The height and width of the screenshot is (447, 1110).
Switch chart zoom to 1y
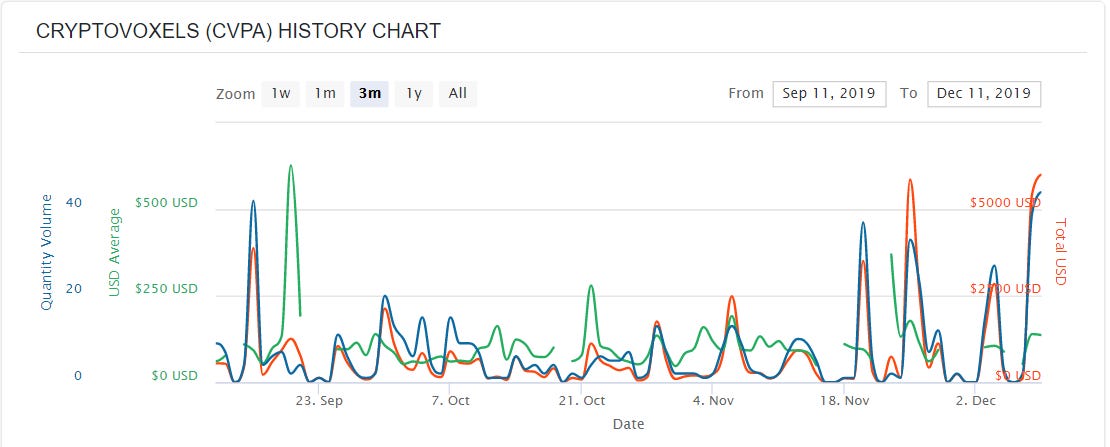414,94
